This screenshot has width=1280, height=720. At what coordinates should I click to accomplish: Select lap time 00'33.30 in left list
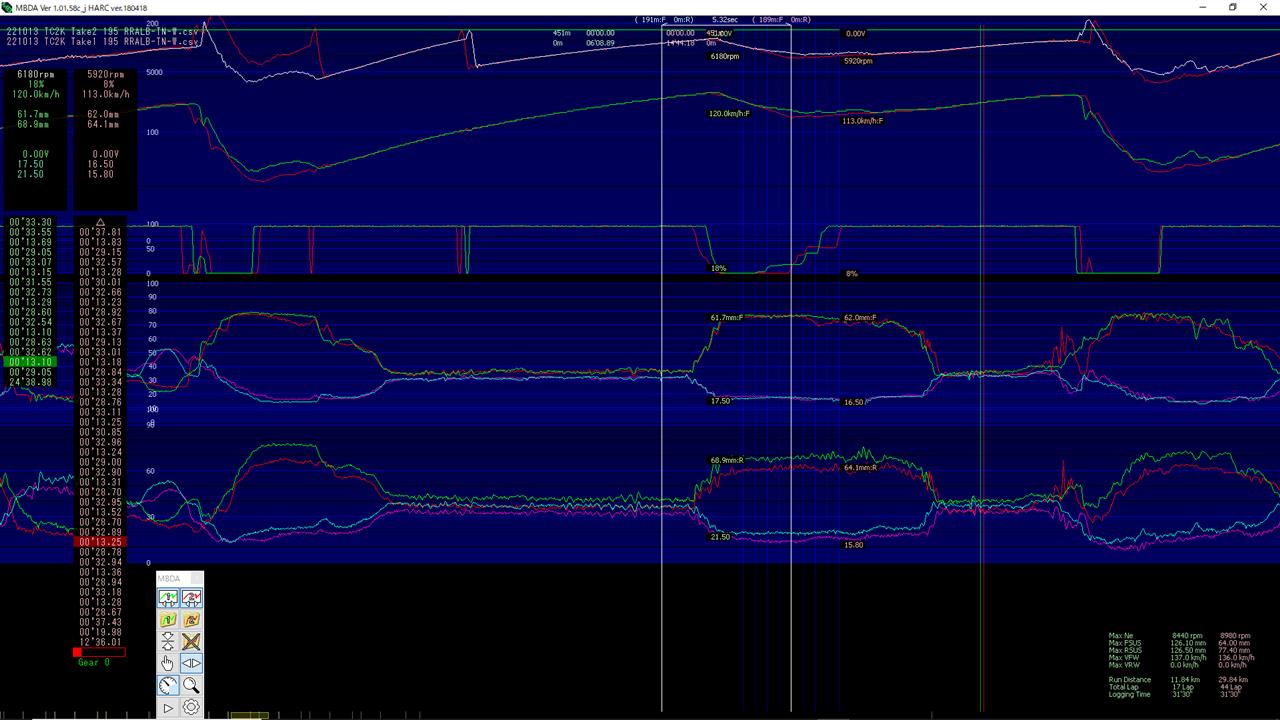pyautogui.click(x=30, y=222)
